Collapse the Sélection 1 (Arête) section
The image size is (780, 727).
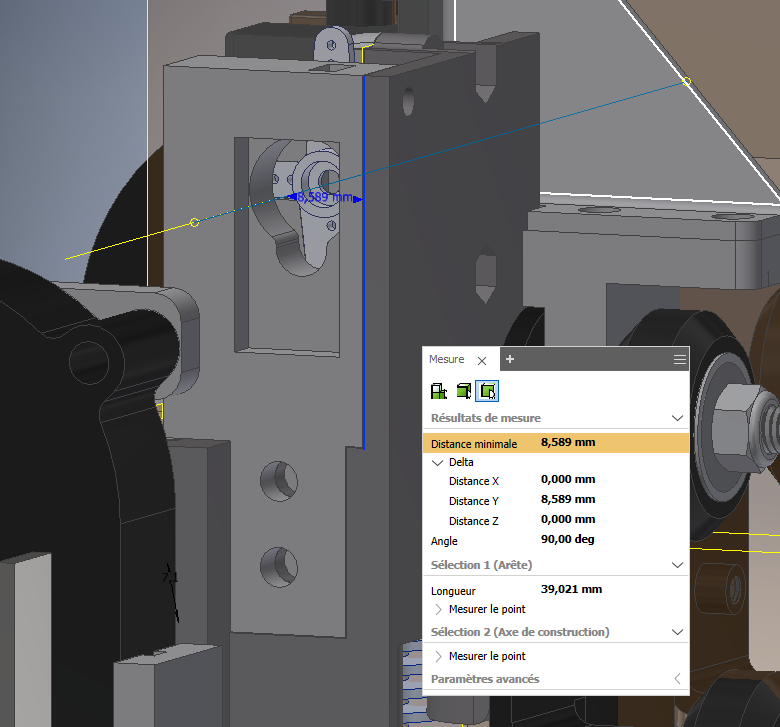[677, 565]
